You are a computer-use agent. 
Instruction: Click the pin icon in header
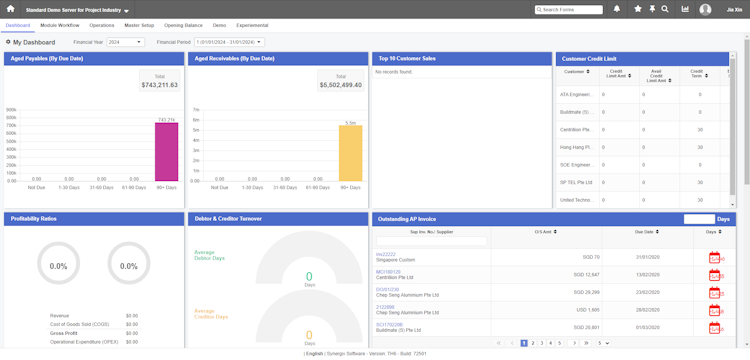pyautogui.click(x=652, y=9)
